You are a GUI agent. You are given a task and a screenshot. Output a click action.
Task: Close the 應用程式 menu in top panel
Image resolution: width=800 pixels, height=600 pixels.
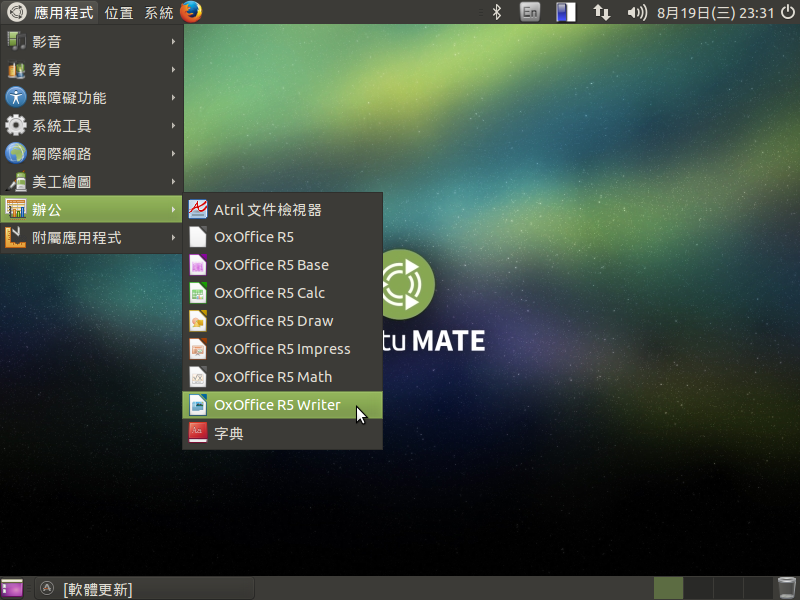[x=50, y=12]
